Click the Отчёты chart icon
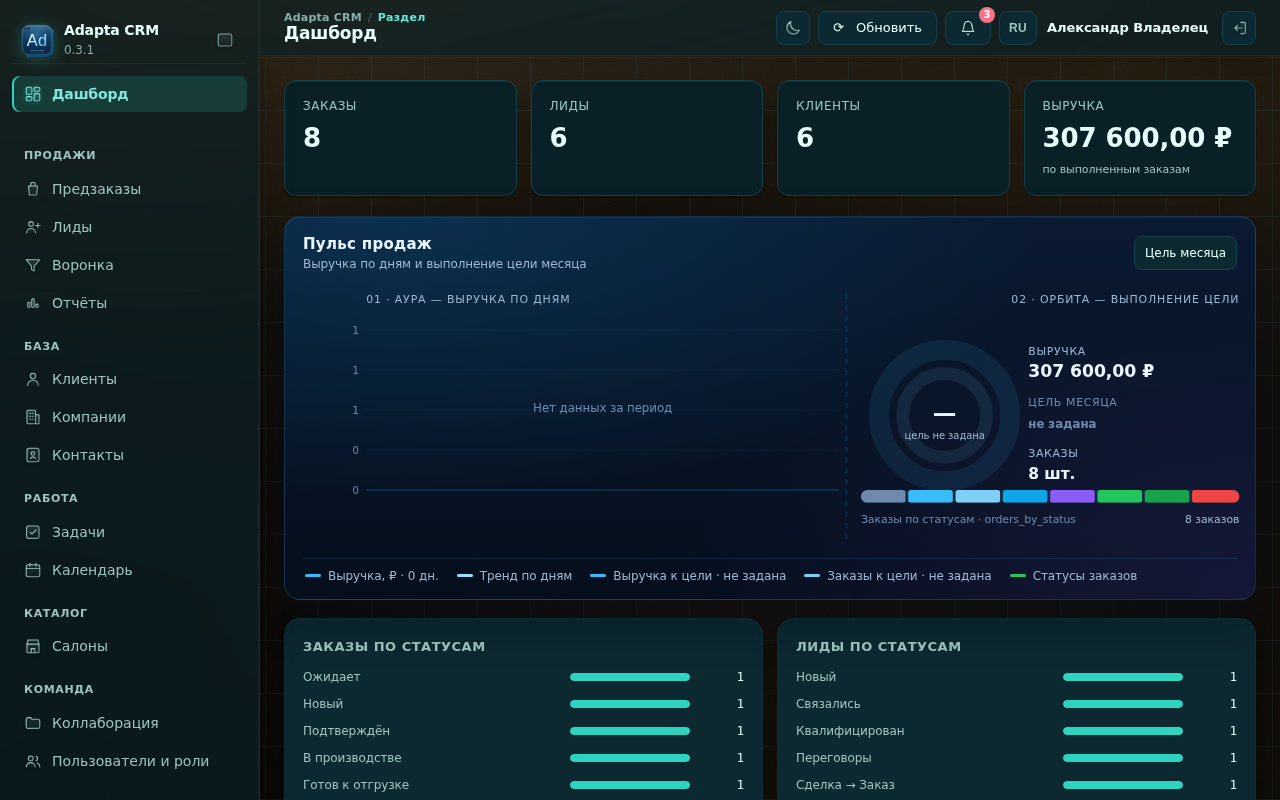 [33, 303]
